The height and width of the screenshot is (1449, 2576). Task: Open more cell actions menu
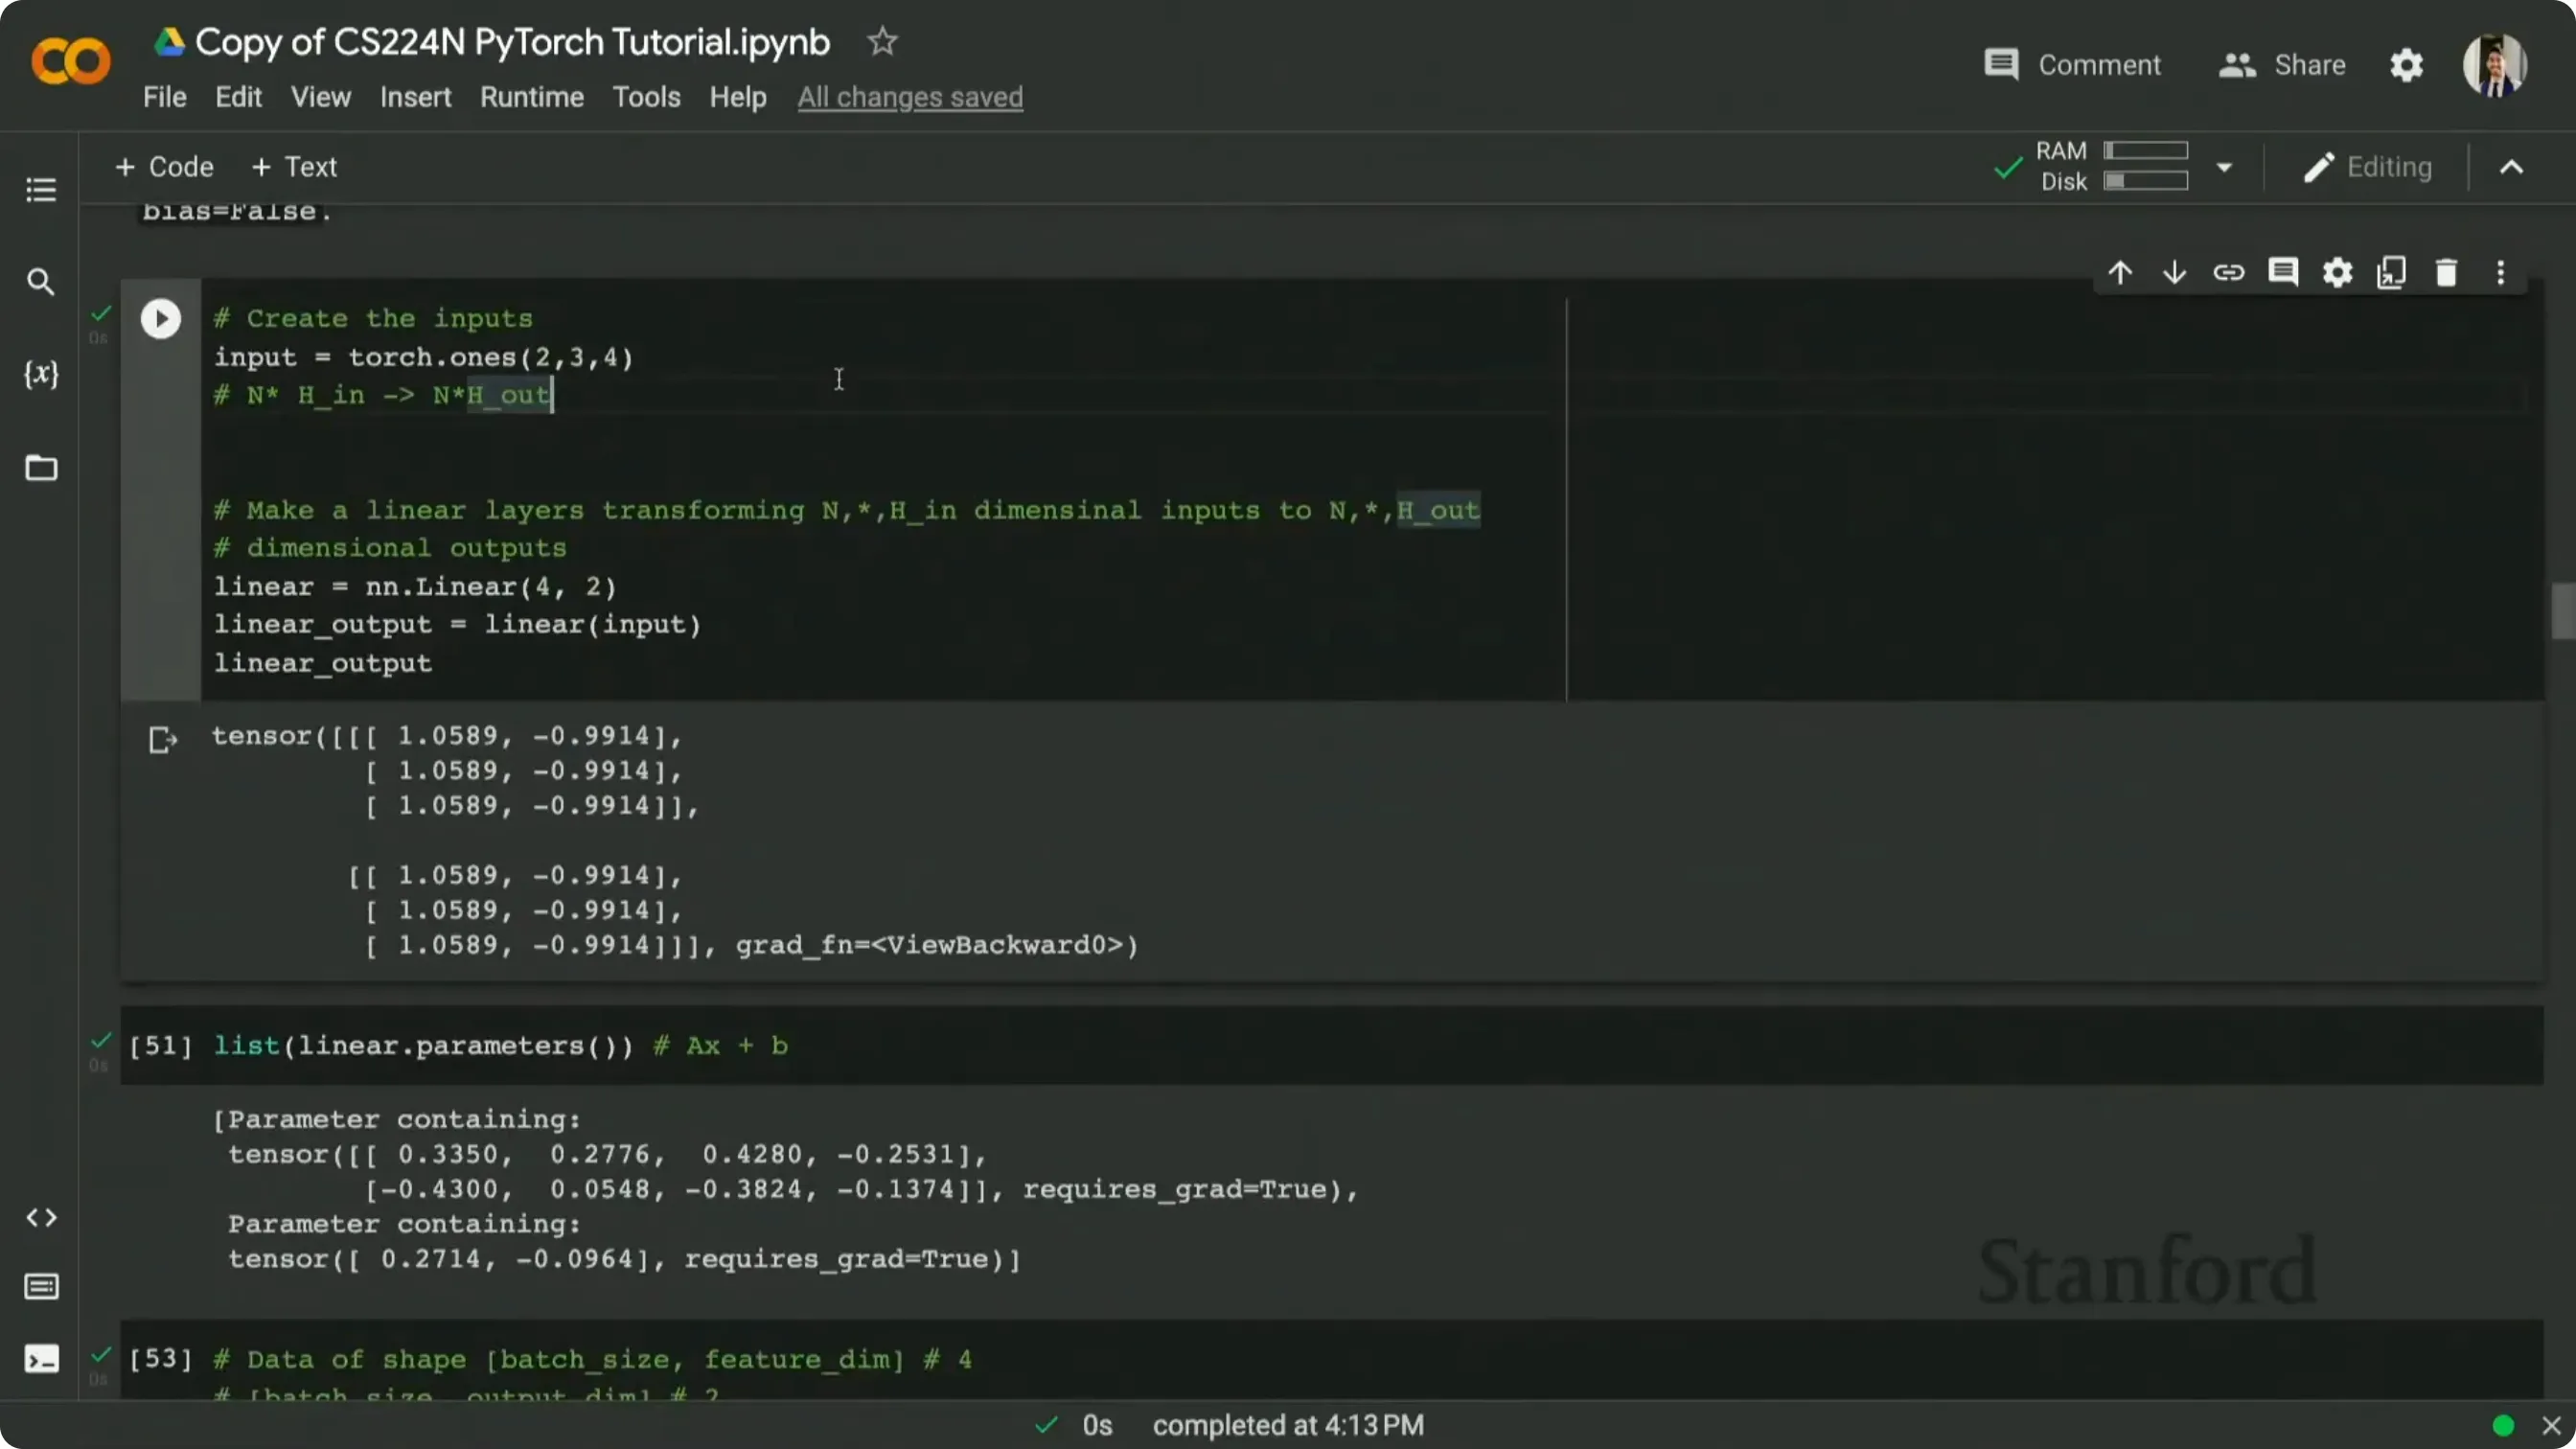tap(2500, 272)
